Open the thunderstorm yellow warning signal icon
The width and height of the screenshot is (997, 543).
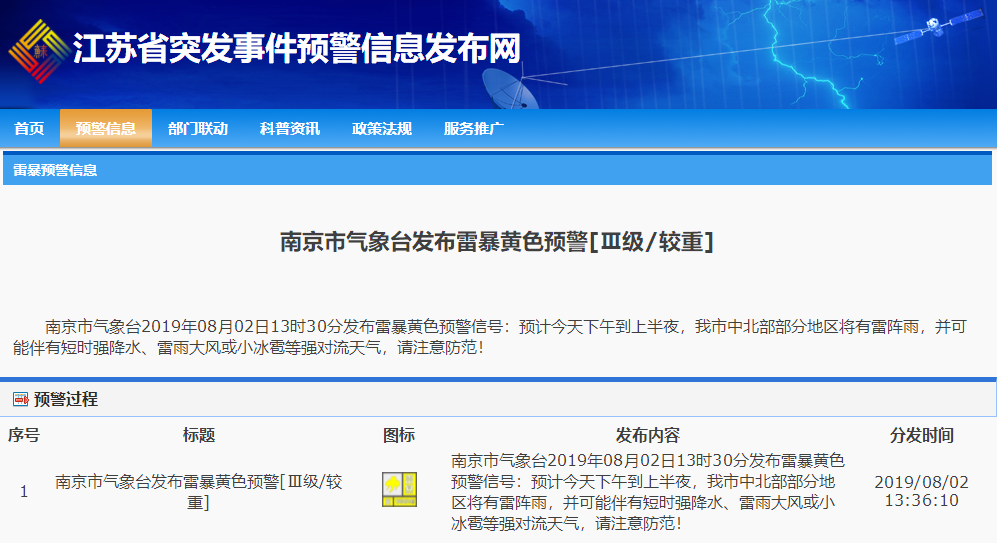click(x=399, y=489)
